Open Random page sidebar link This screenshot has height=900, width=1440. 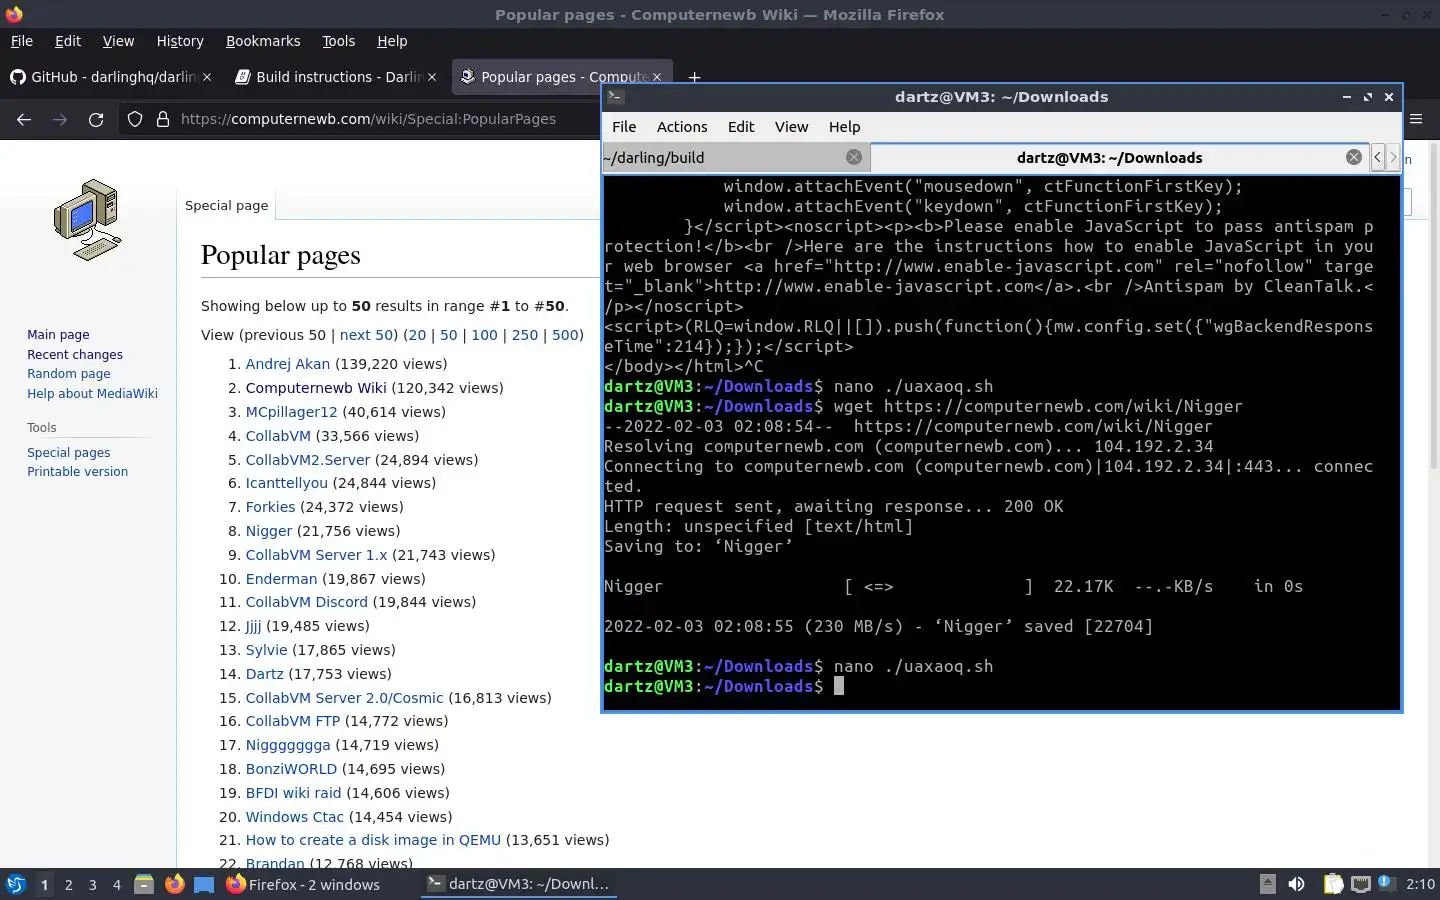(69, 374)
